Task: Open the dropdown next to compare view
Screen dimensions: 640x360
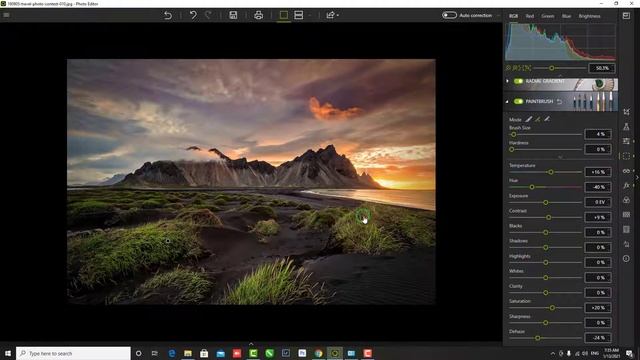Action: (x=310, y=16)
